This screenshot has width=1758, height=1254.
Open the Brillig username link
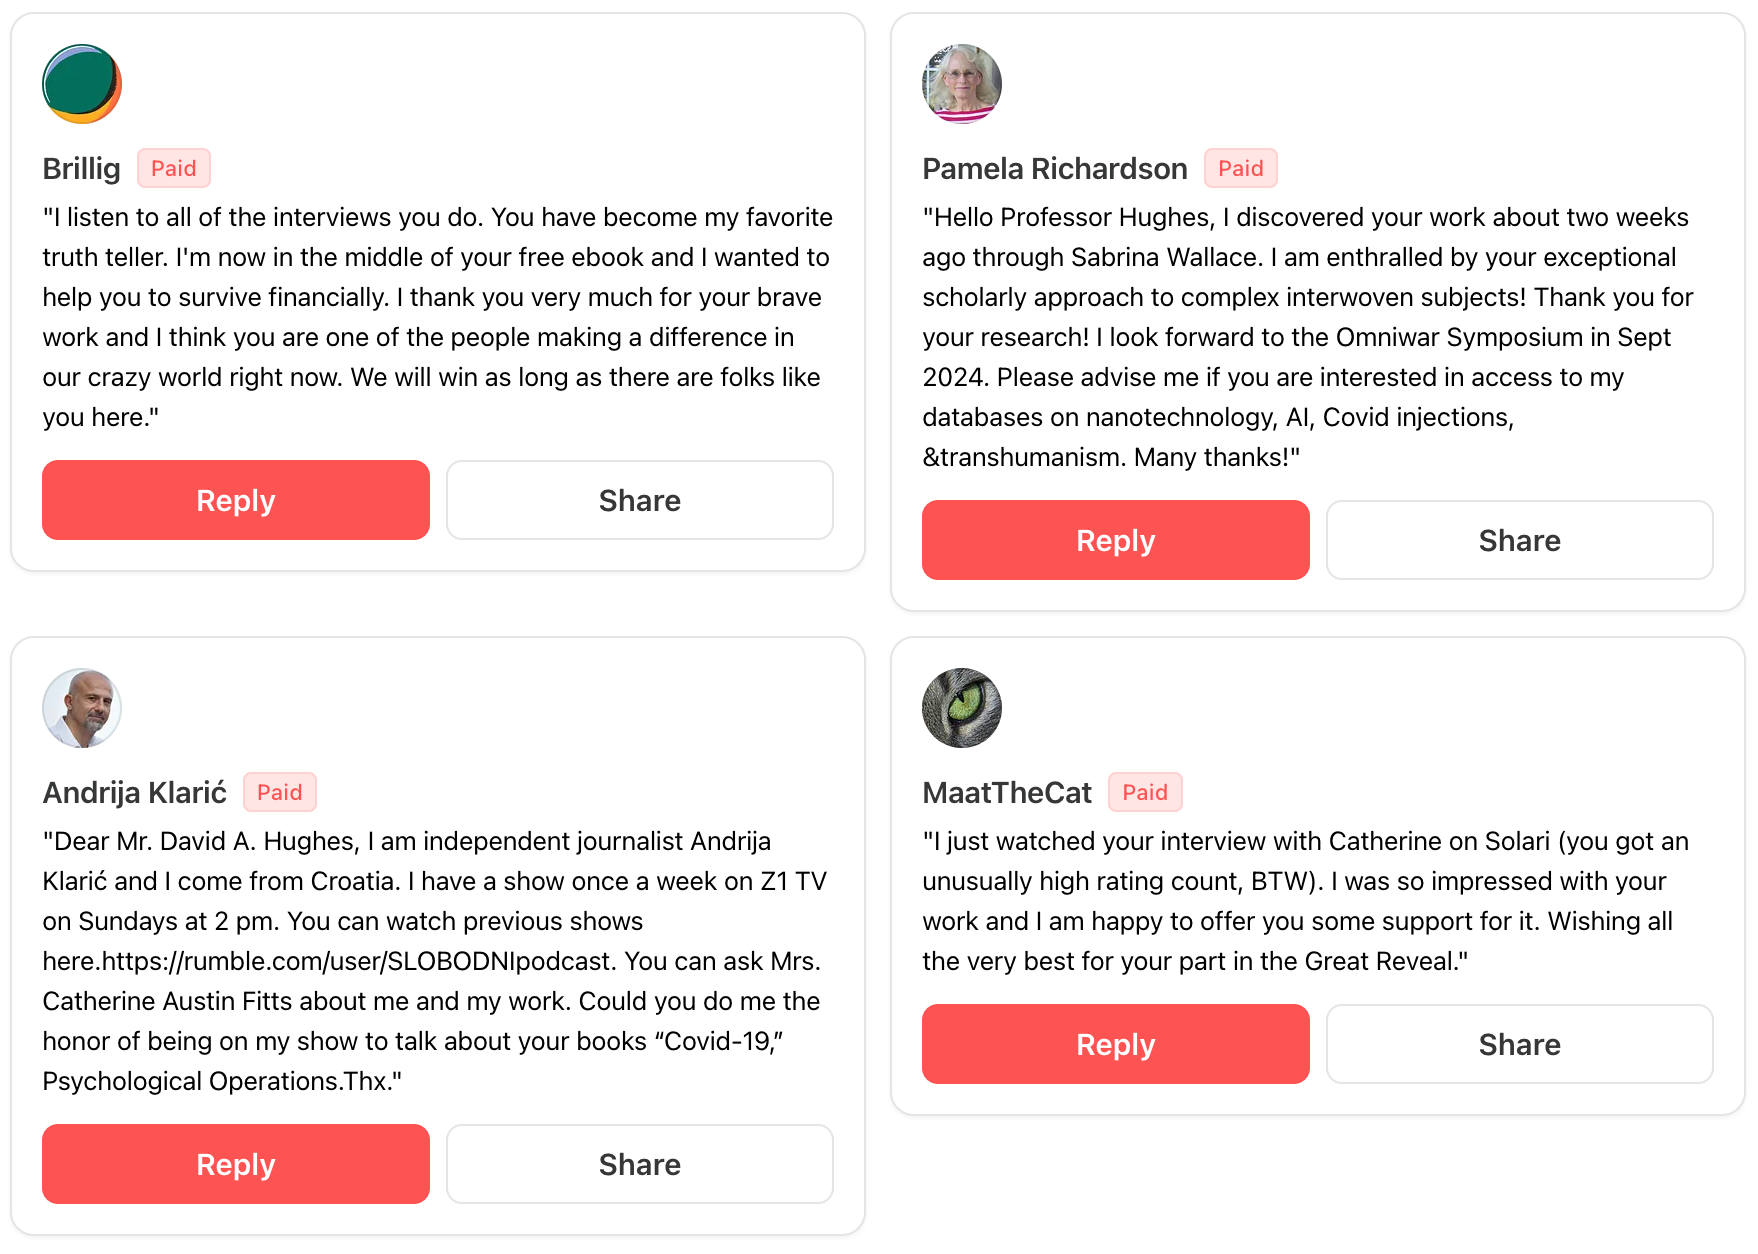[82, 169]
